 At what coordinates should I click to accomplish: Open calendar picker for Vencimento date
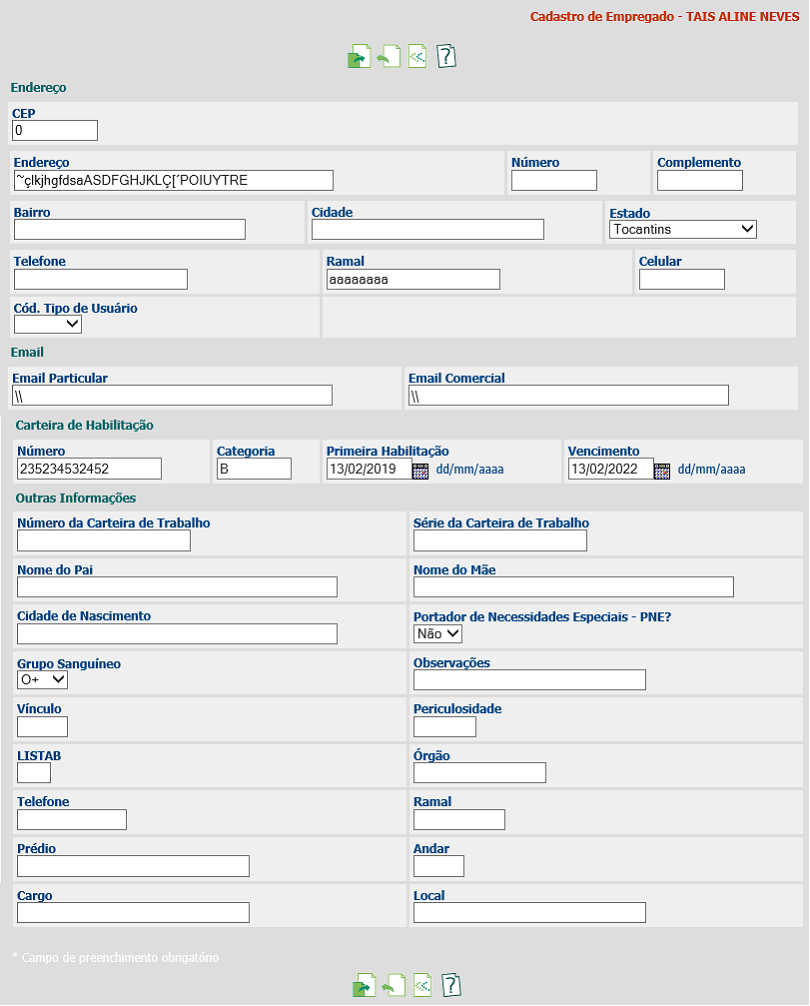(x=662, y=470)
